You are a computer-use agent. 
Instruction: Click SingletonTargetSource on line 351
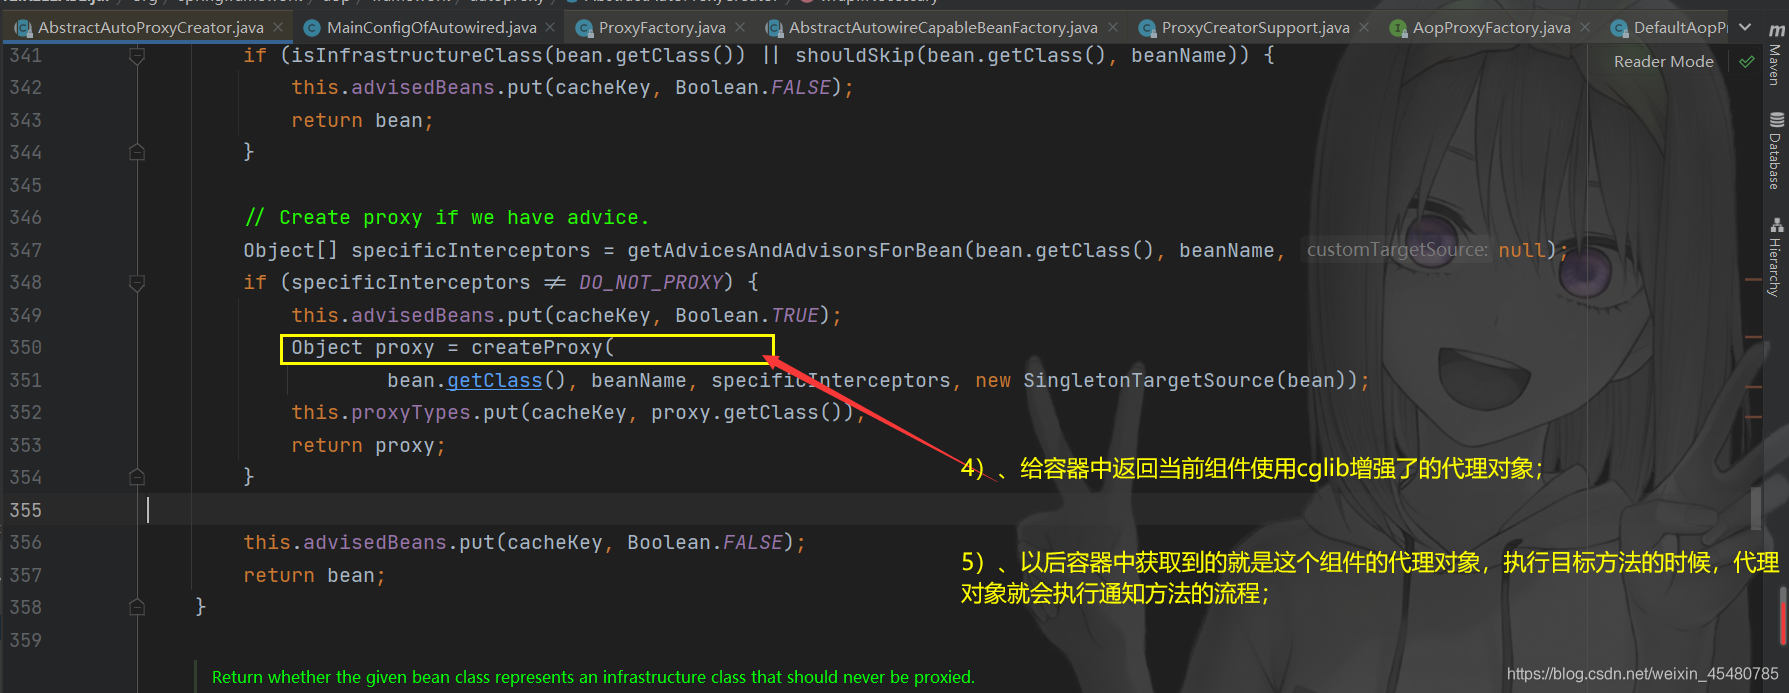click(x=1148, y=380)
